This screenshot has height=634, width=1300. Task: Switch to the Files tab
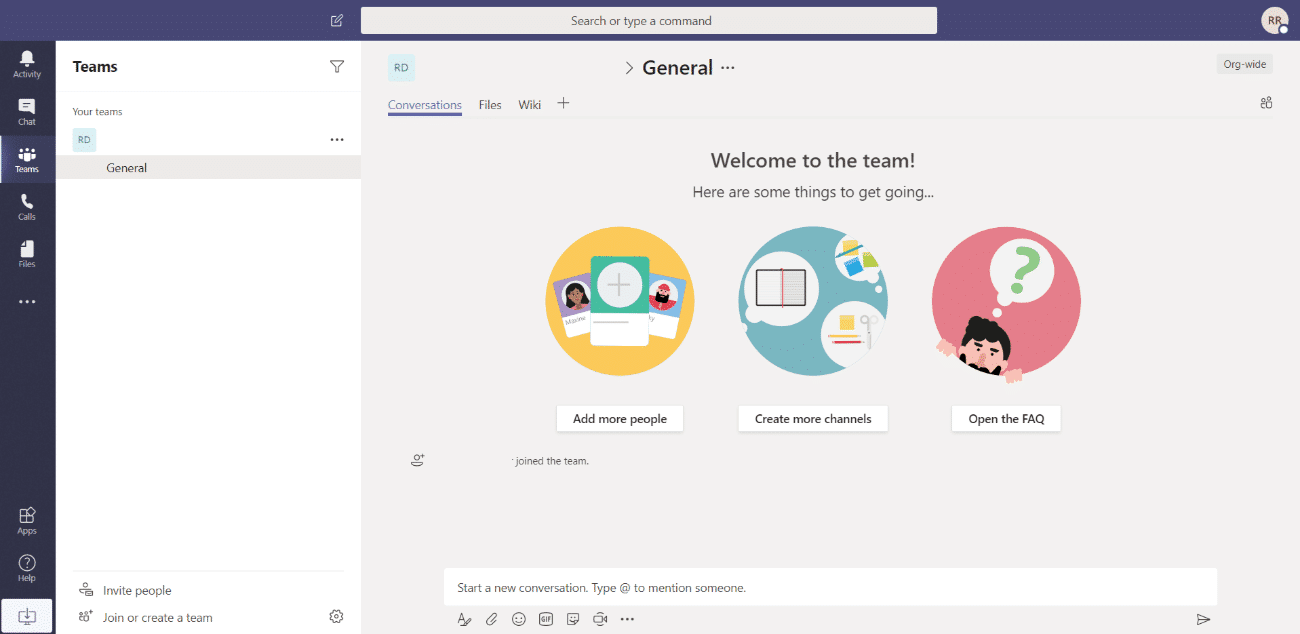(489, 104)
